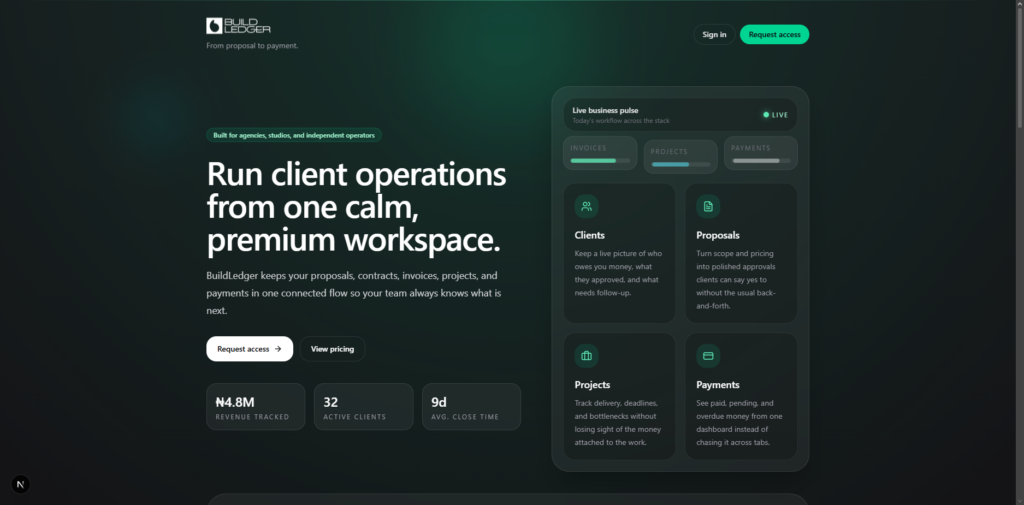The image size is (1024, 505).
Task: Open the Sign in page
Action: tap(714, 35)
